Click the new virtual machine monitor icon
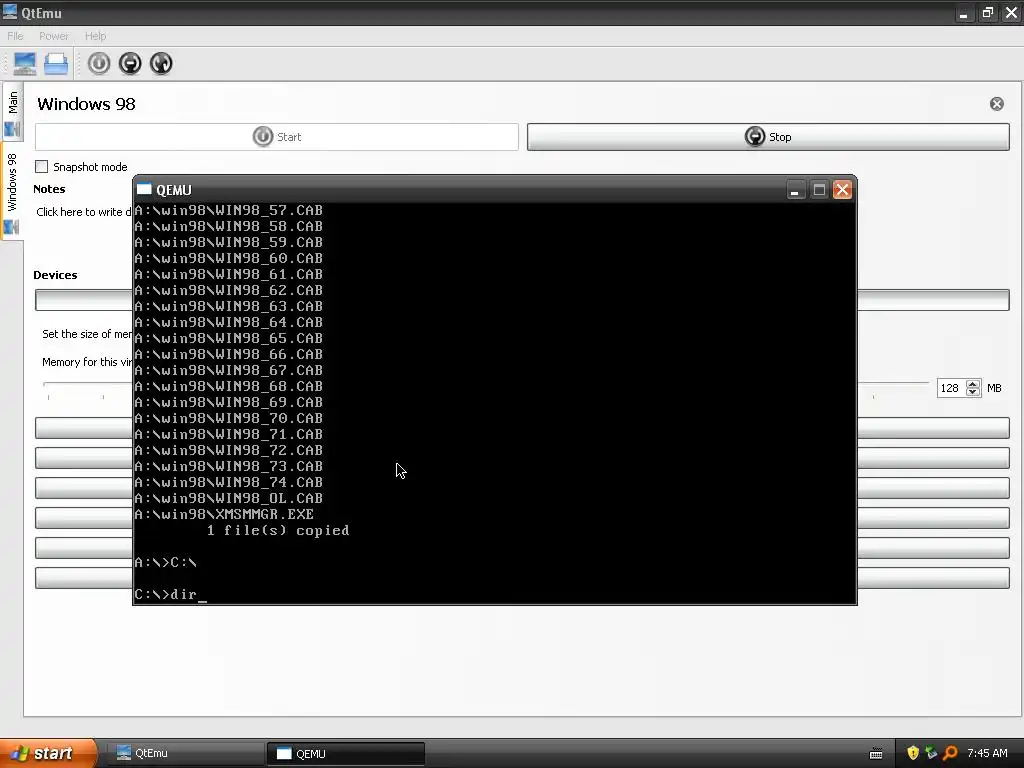The image size is (1024, 768). (25, 63)
